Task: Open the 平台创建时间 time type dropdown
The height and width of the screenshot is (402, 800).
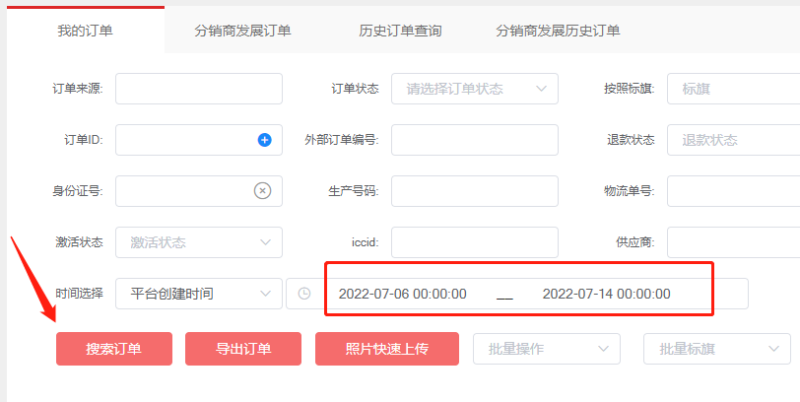Action: 199,294
